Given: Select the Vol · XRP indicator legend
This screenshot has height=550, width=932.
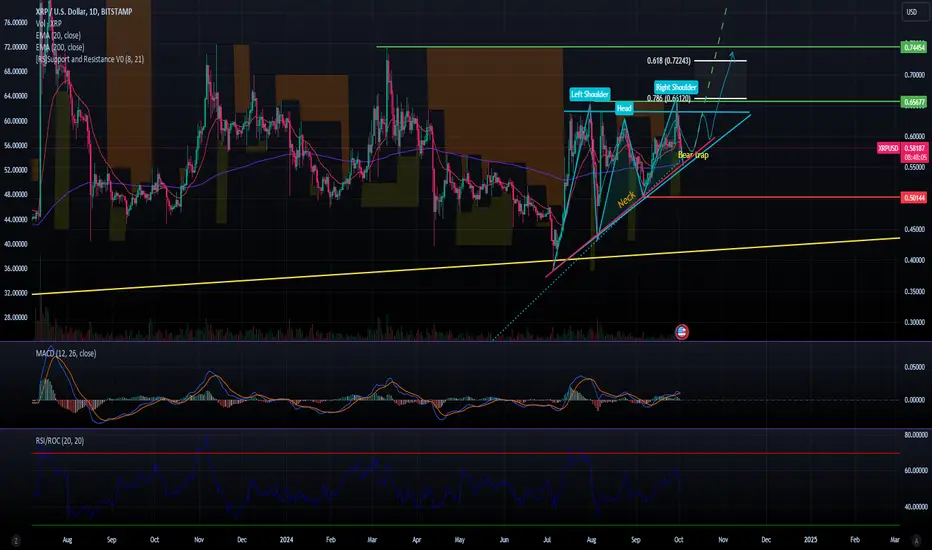Looking at the screenshot, I should [49, 23].
